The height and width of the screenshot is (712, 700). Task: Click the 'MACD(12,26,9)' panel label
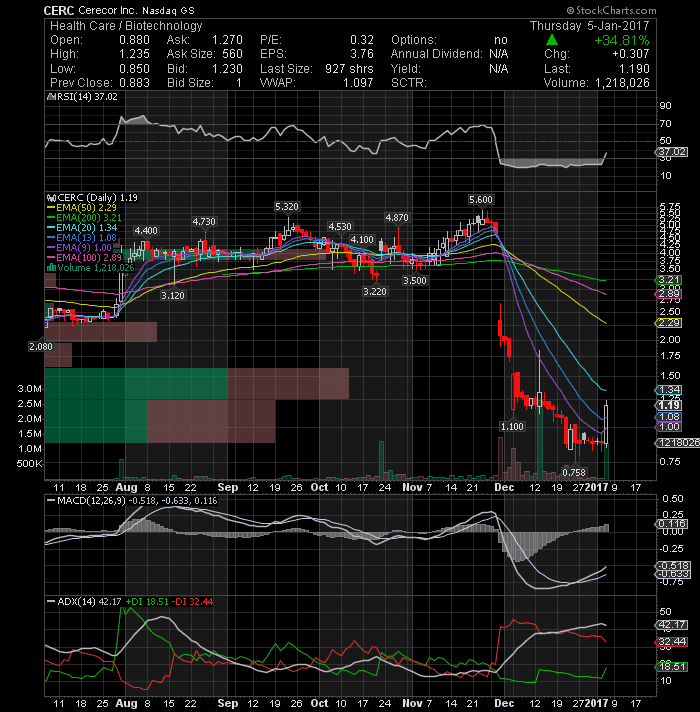91,500
